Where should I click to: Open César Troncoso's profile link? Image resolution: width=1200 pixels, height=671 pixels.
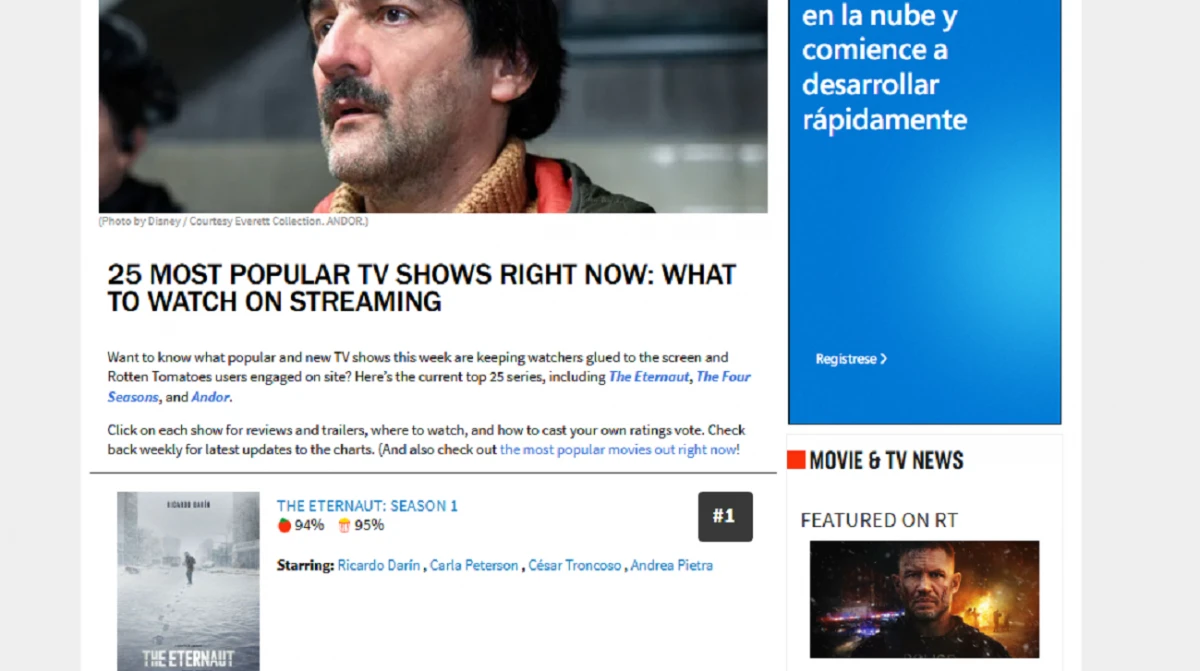(574, 565)
